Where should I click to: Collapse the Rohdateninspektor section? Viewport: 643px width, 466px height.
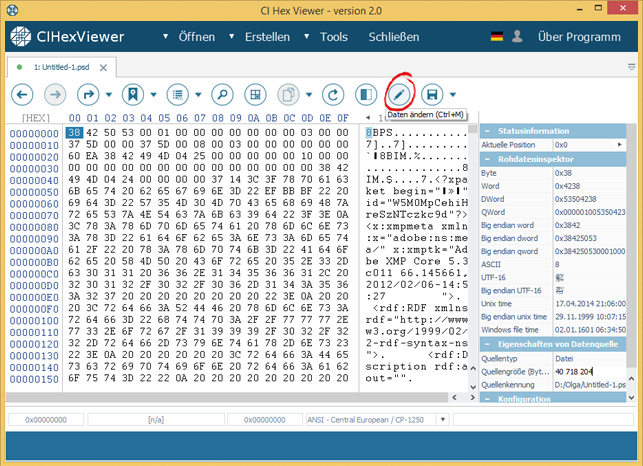click(x=488, y=158)
